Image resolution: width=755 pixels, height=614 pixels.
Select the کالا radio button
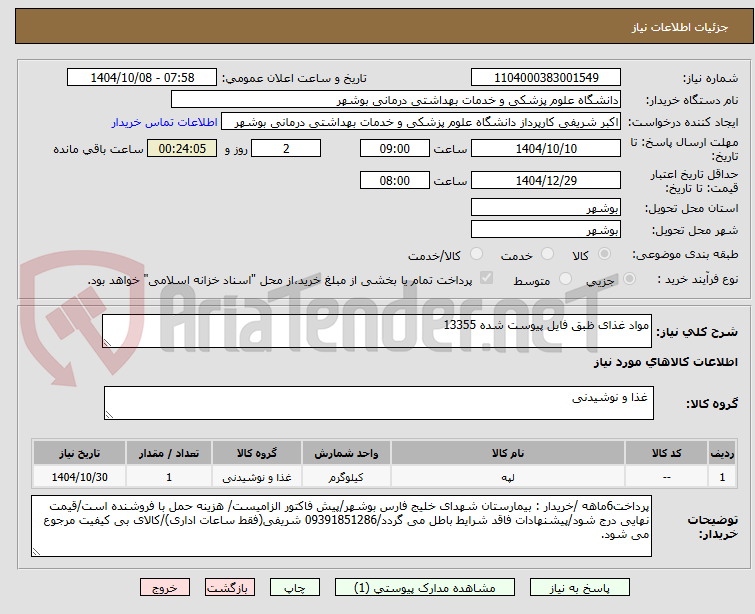tap(604, 254)
